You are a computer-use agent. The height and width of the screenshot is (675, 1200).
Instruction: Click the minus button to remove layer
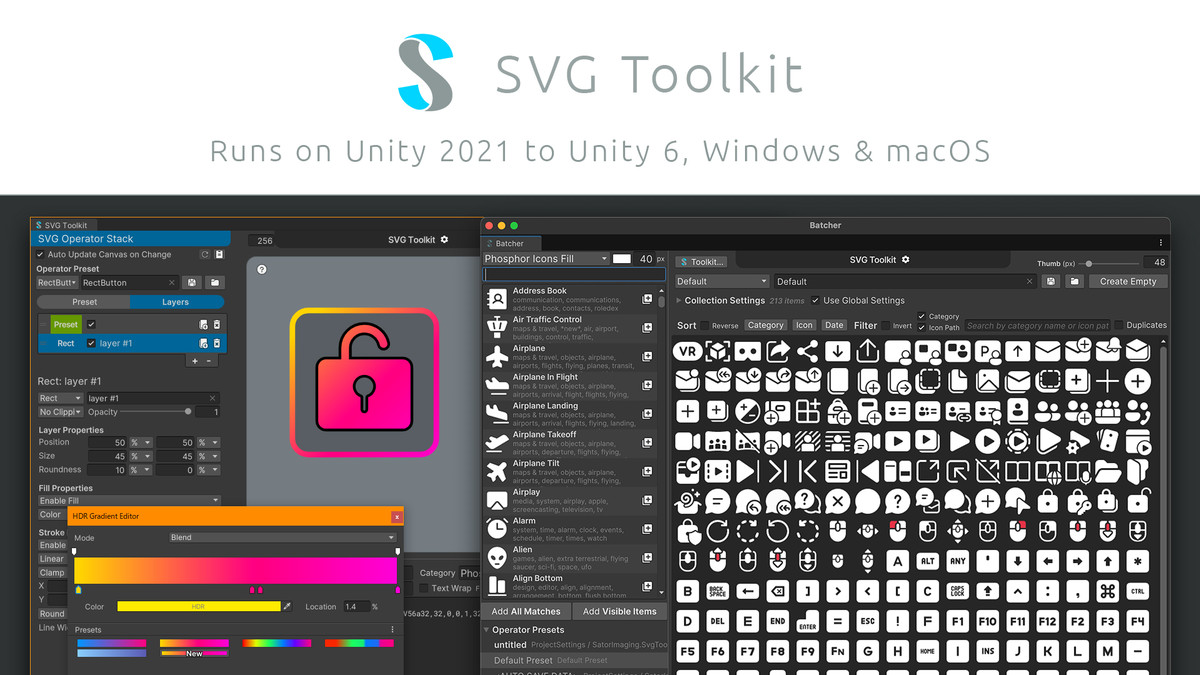208,361
